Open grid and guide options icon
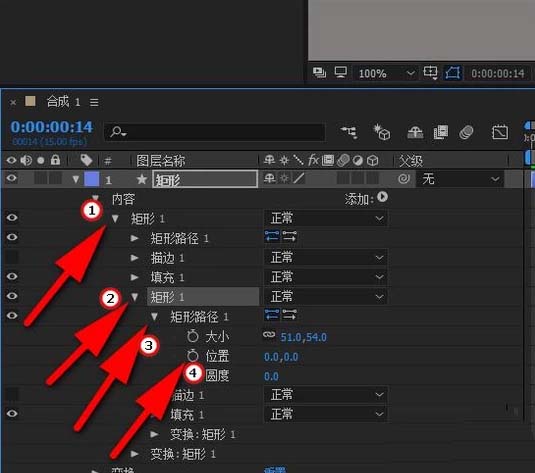Image resolution: width=535 pixels, height=473 pixels. 430,72
